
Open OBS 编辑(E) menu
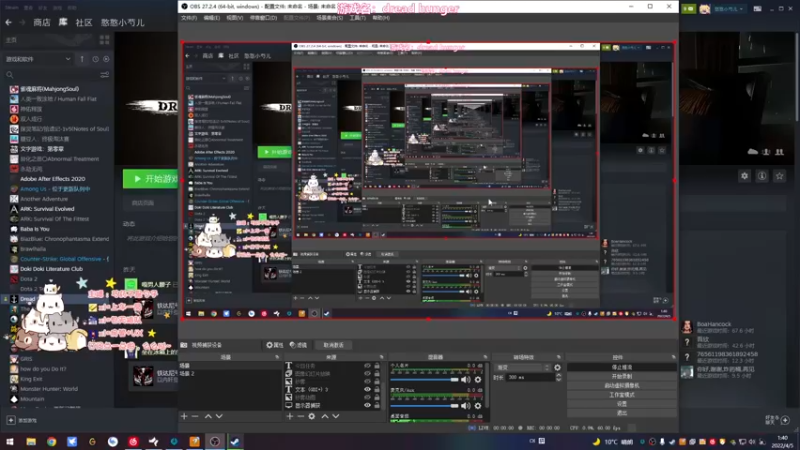(211, 18)
